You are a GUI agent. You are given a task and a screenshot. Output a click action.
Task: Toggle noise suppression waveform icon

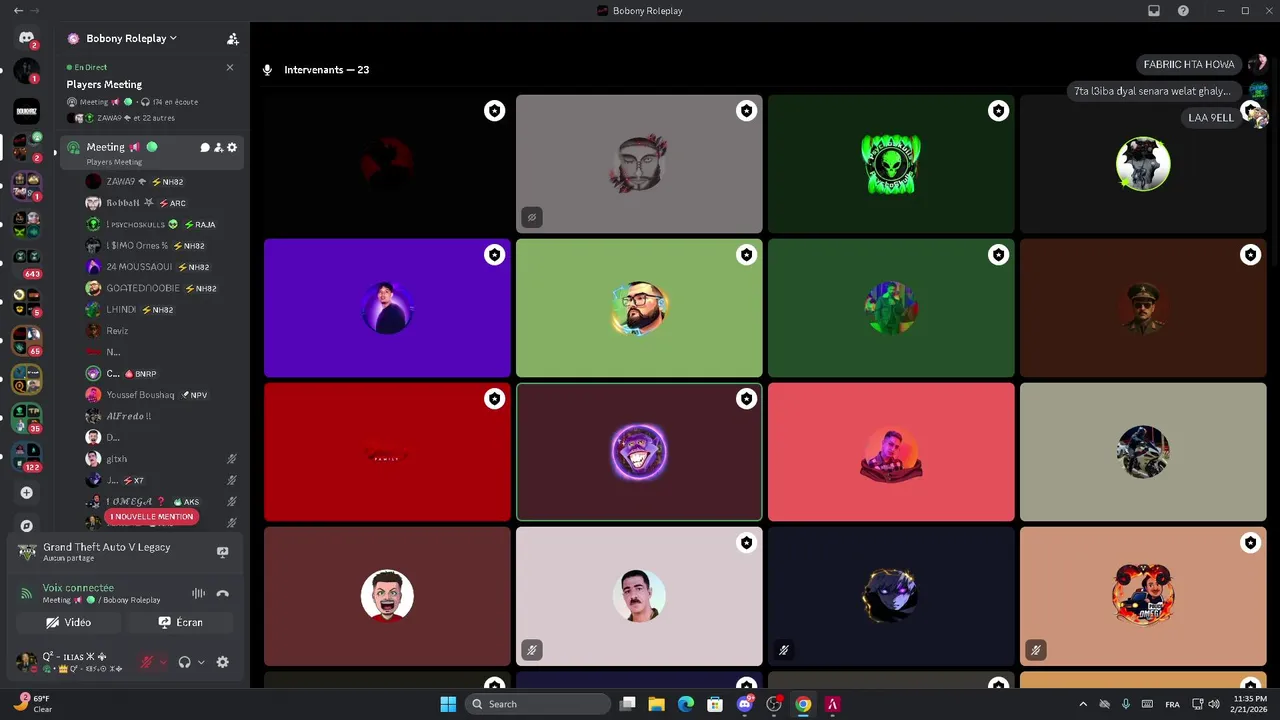(199, 594)
